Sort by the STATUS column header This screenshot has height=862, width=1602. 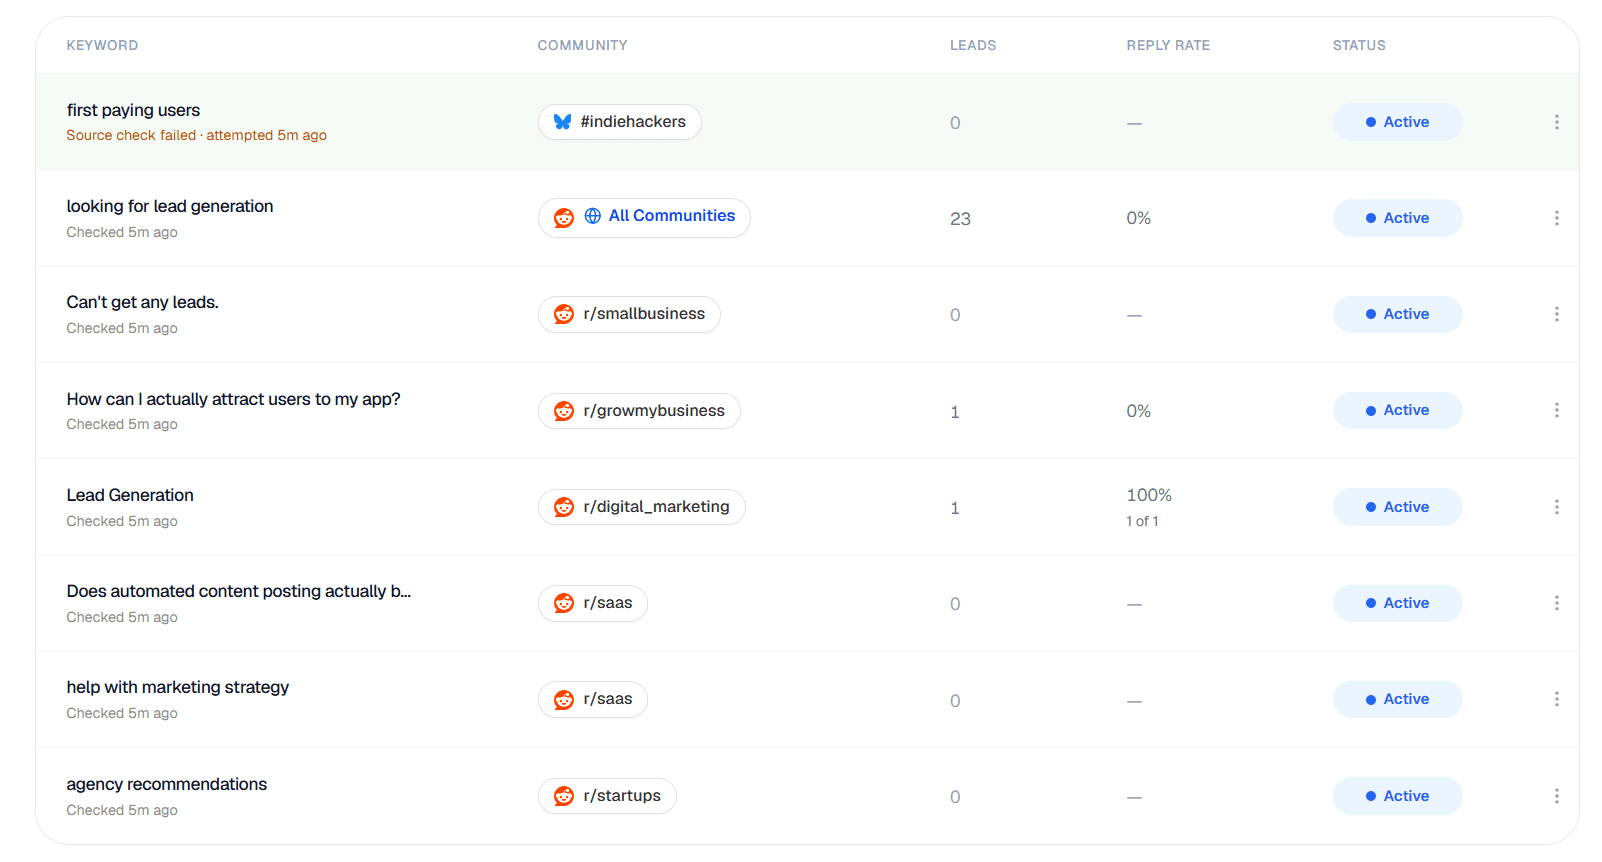(1359, 45)
